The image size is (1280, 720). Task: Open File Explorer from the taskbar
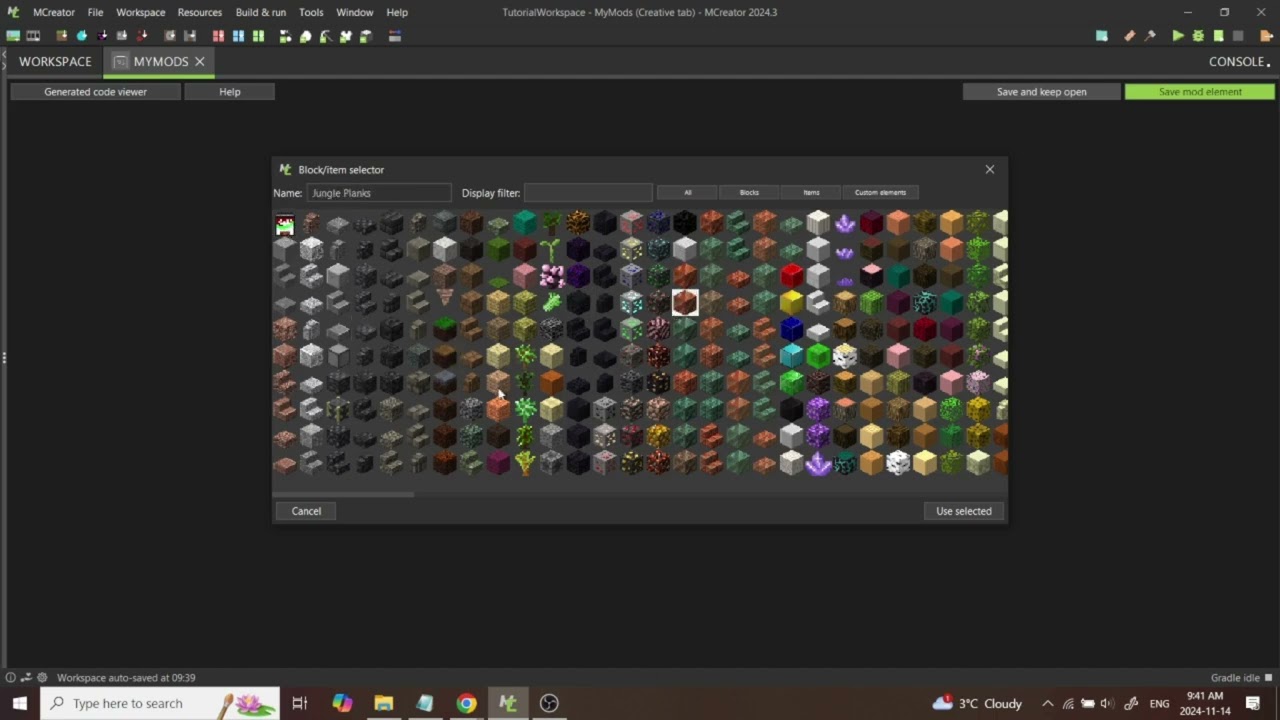pyautogui.click(x=384, y=703)
